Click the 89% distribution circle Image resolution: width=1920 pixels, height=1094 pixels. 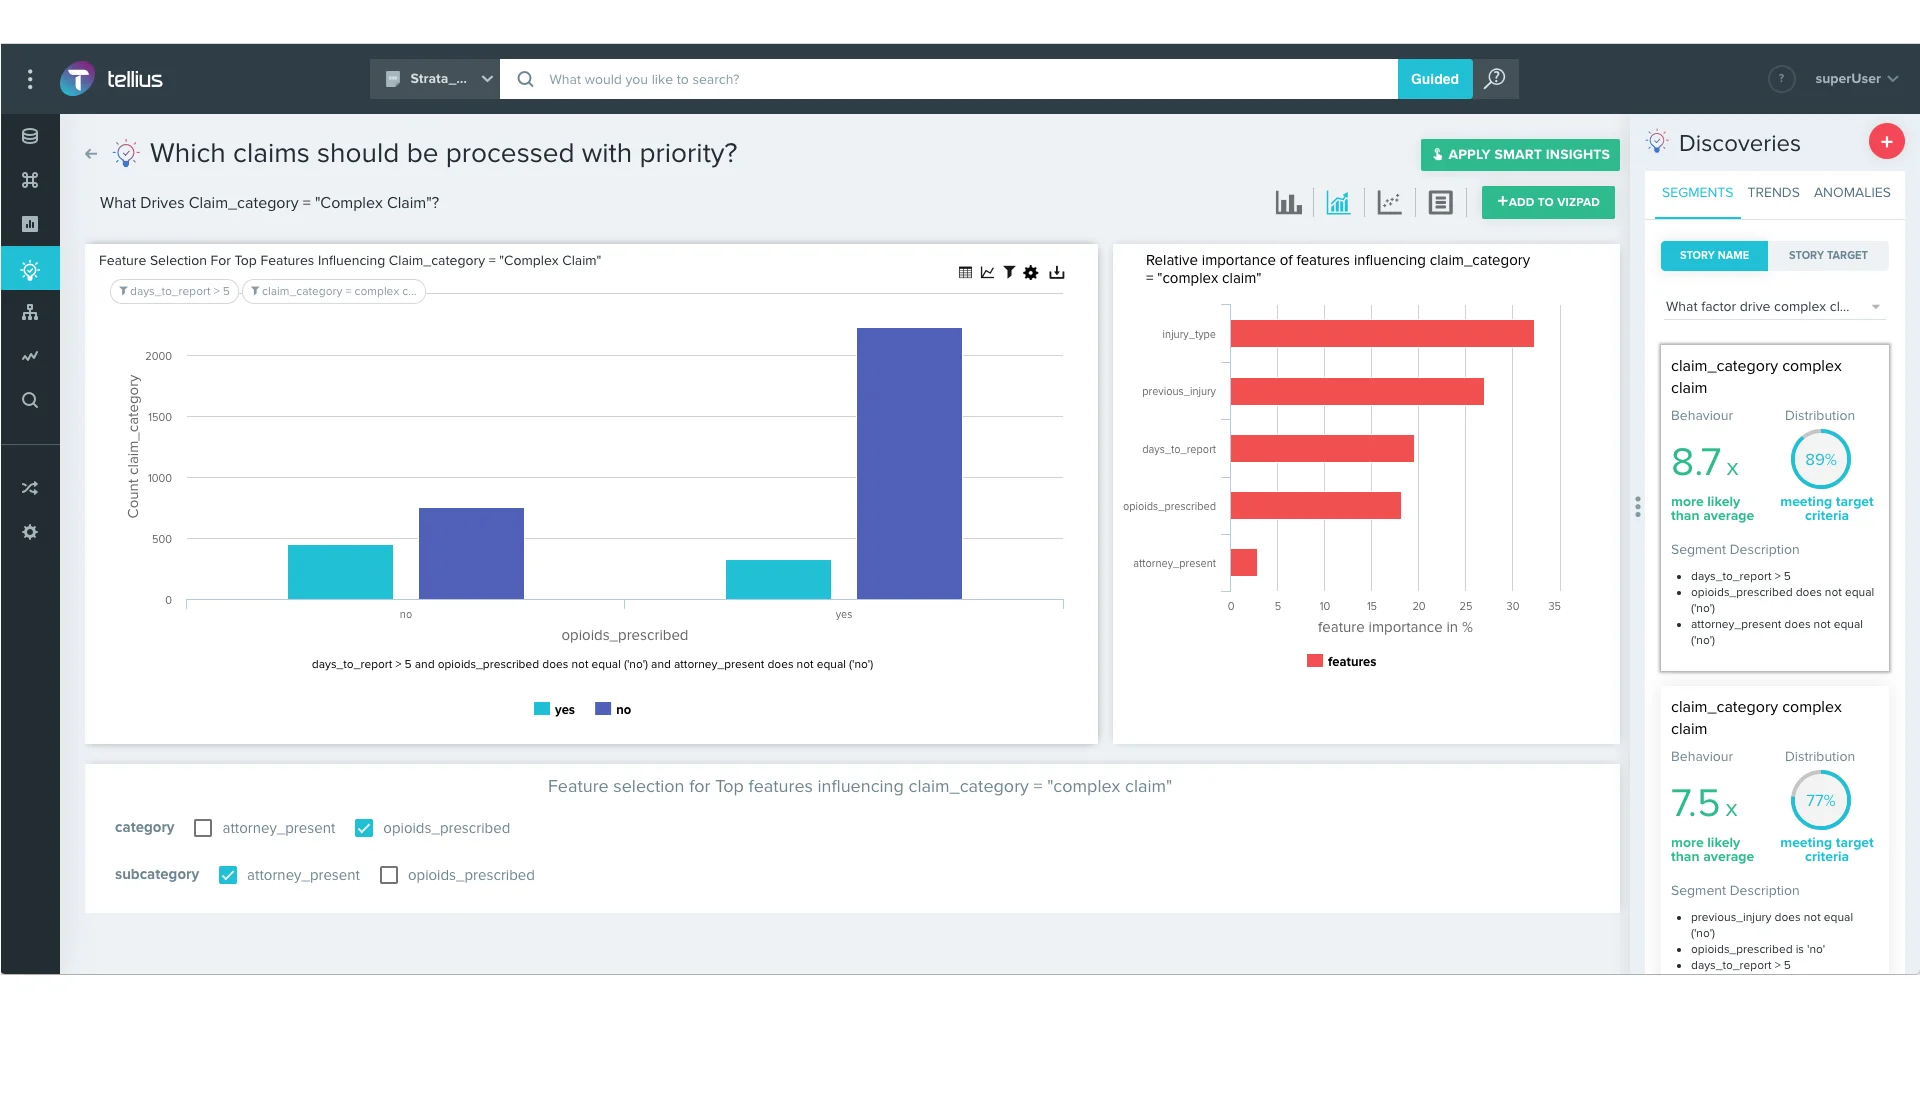click(1820, 460)
